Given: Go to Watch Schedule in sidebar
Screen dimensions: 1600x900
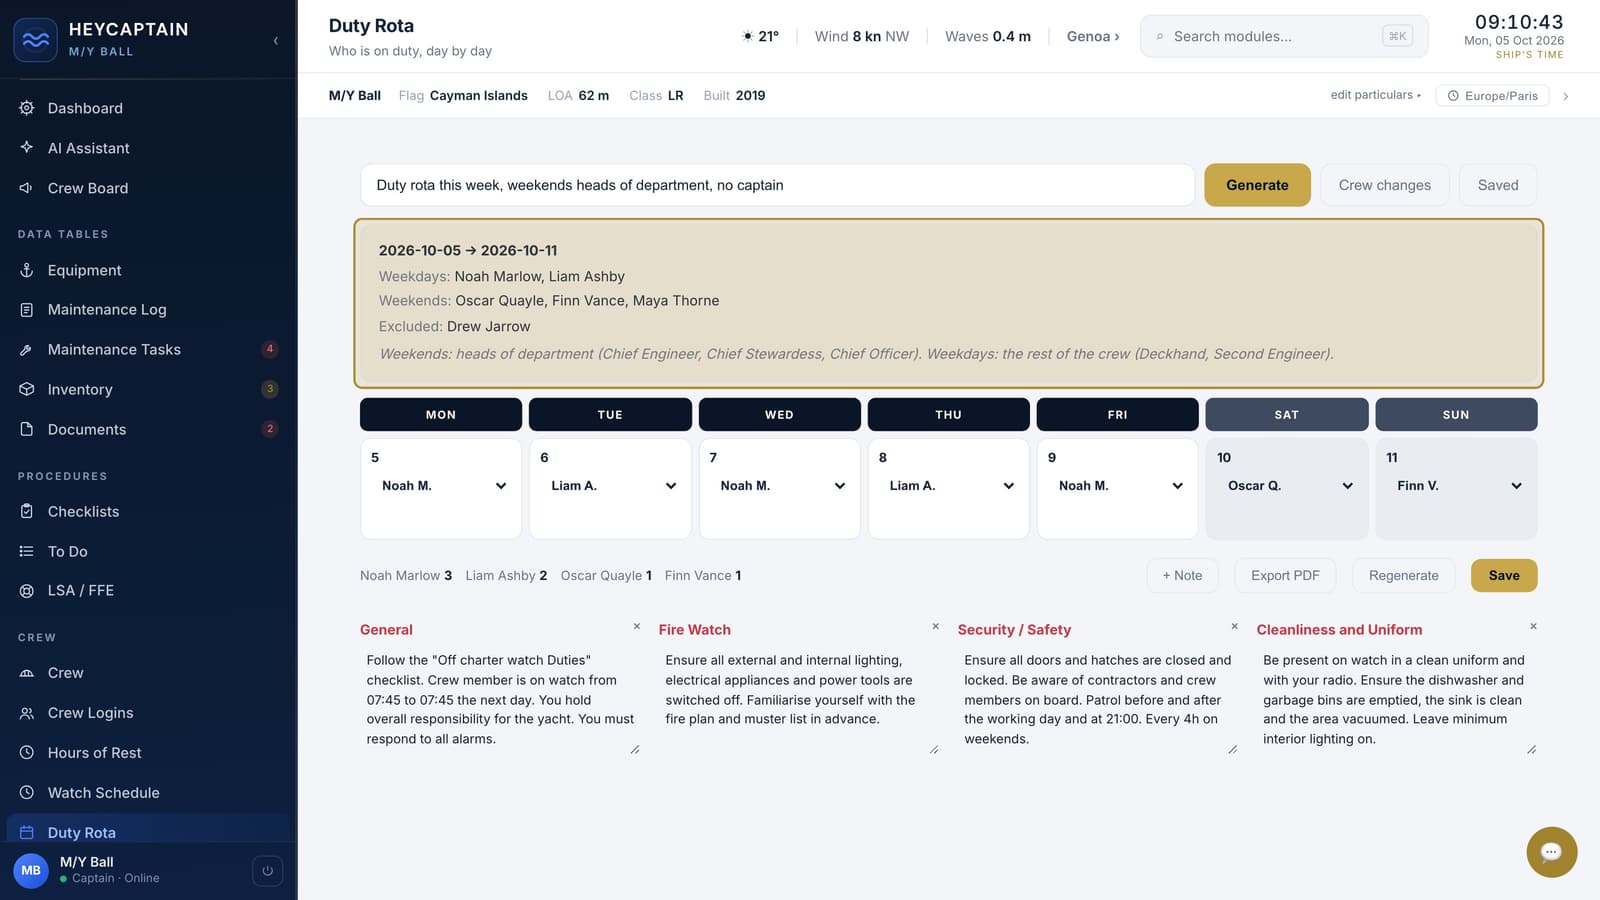Looking at the screenshot, I should tap(148, 793).
